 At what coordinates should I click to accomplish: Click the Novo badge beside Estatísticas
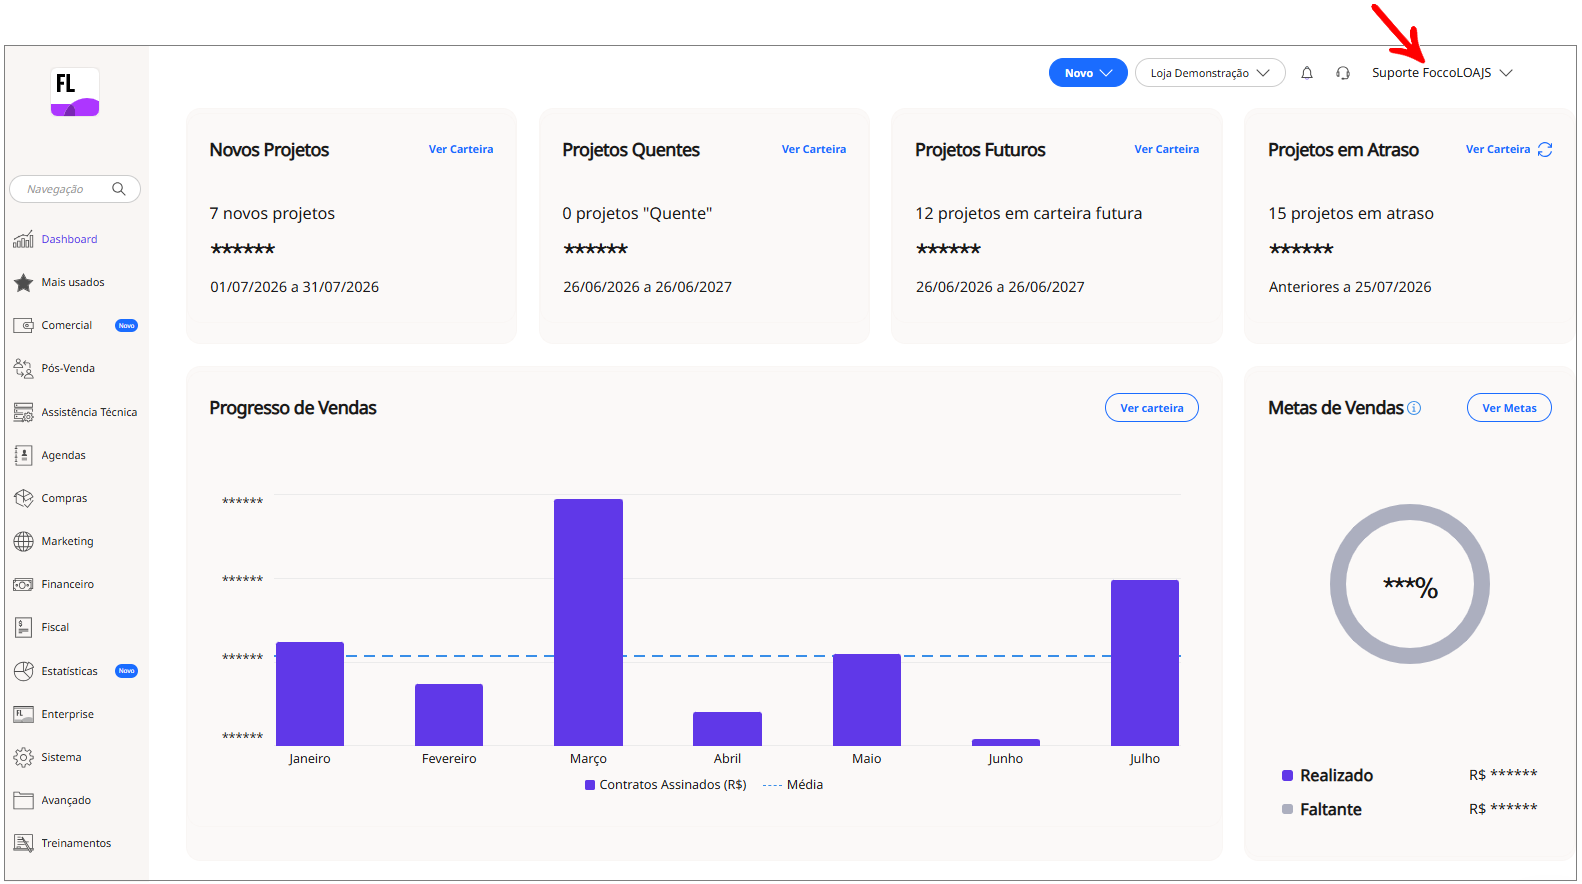pos(126,671)
